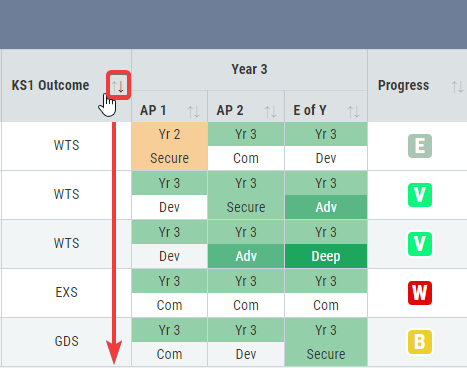Viewport: 467px width, 368px height.
Task: Sort the AP 2 column
Action: coord(270,112)
